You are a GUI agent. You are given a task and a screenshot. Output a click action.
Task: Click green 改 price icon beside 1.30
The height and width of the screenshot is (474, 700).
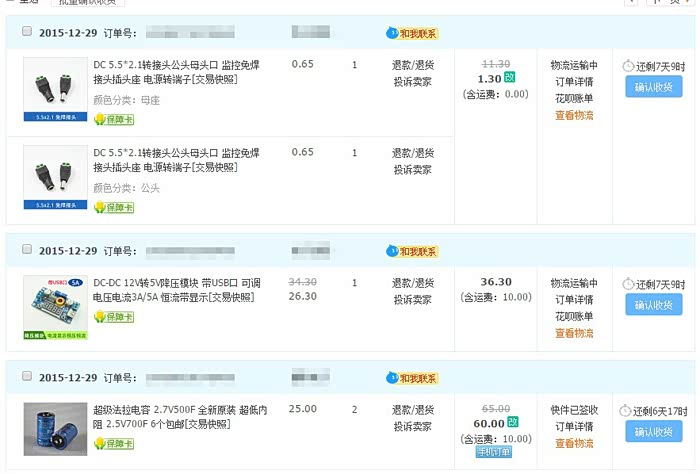click(x=510, y=78)
